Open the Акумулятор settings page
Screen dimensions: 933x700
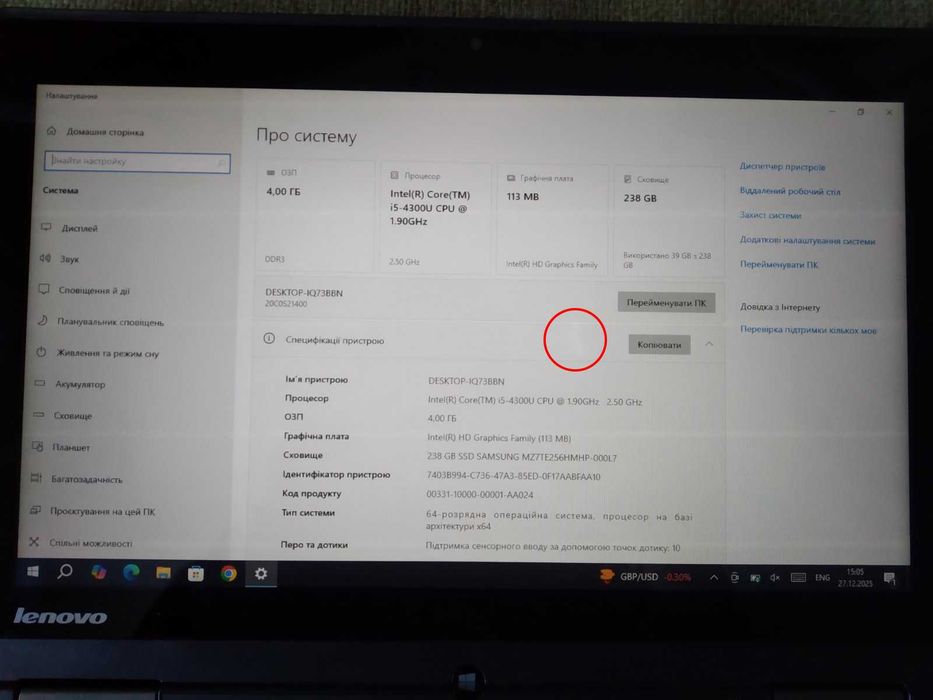70,385
